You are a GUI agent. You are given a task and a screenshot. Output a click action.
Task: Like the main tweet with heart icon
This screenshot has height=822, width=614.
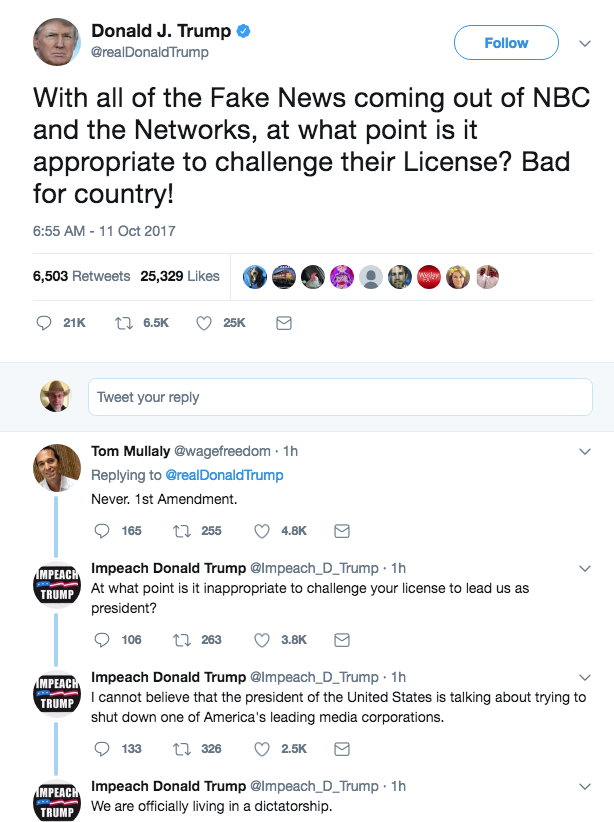coord(203,323)
